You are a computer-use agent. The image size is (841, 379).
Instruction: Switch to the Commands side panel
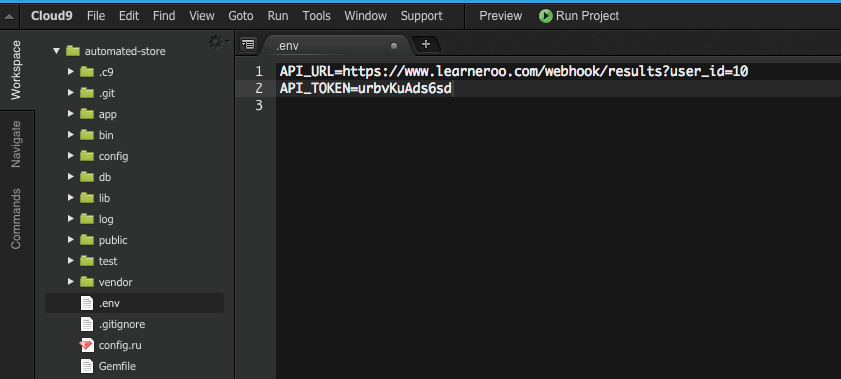pyautogui.click(x=17, y=218)
